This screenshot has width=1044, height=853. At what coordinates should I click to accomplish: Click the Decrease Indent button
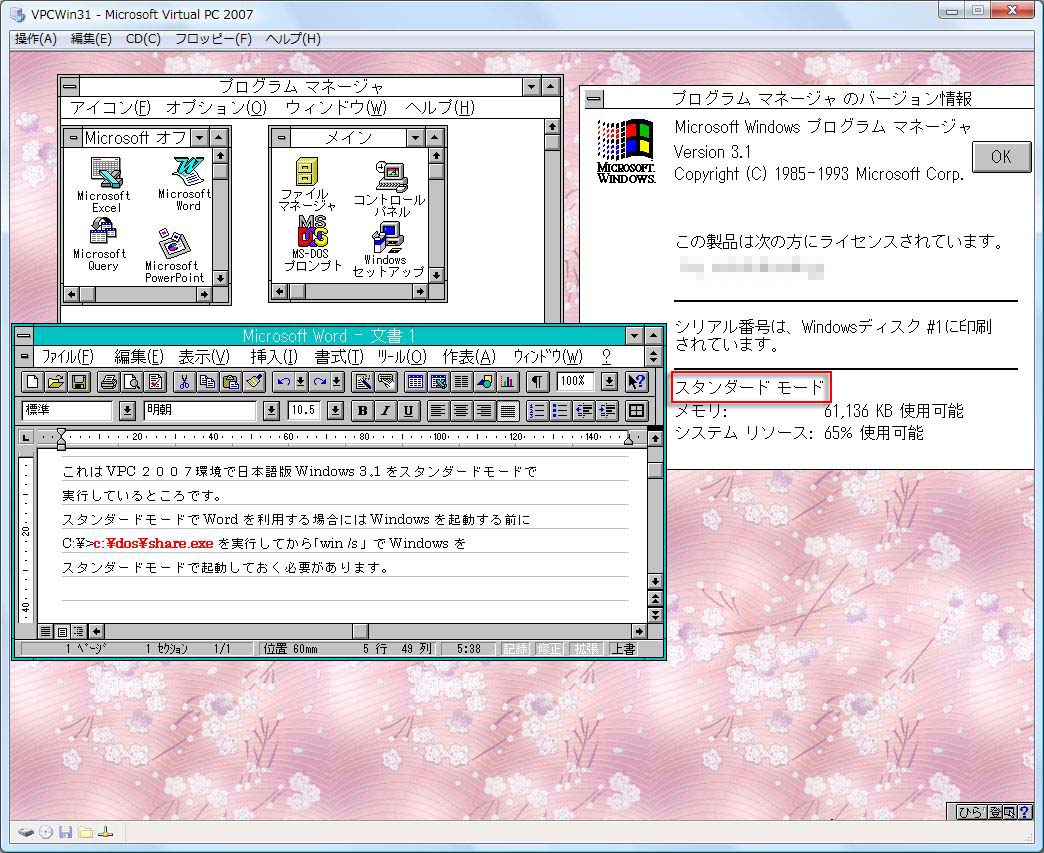click(583, 411)
